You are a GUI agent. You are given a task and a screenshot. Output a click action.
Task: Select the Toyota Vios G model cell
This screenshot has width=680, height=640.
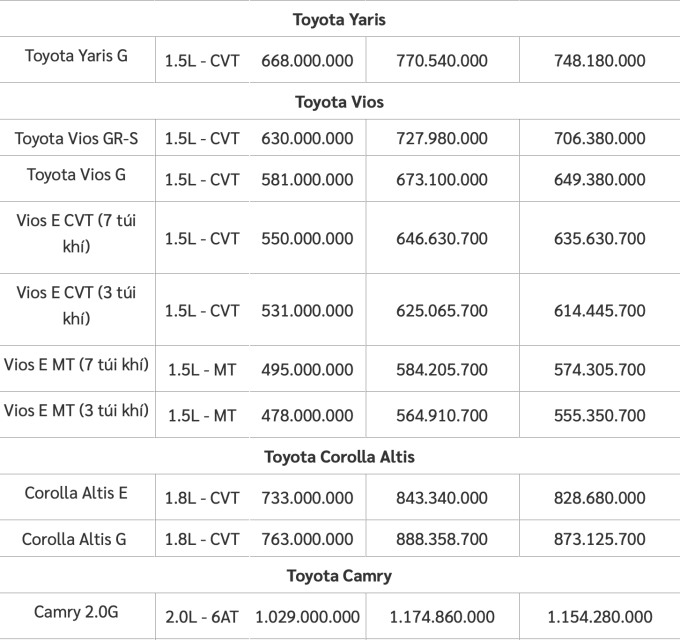pyautogui.click(x=77, y=175)
